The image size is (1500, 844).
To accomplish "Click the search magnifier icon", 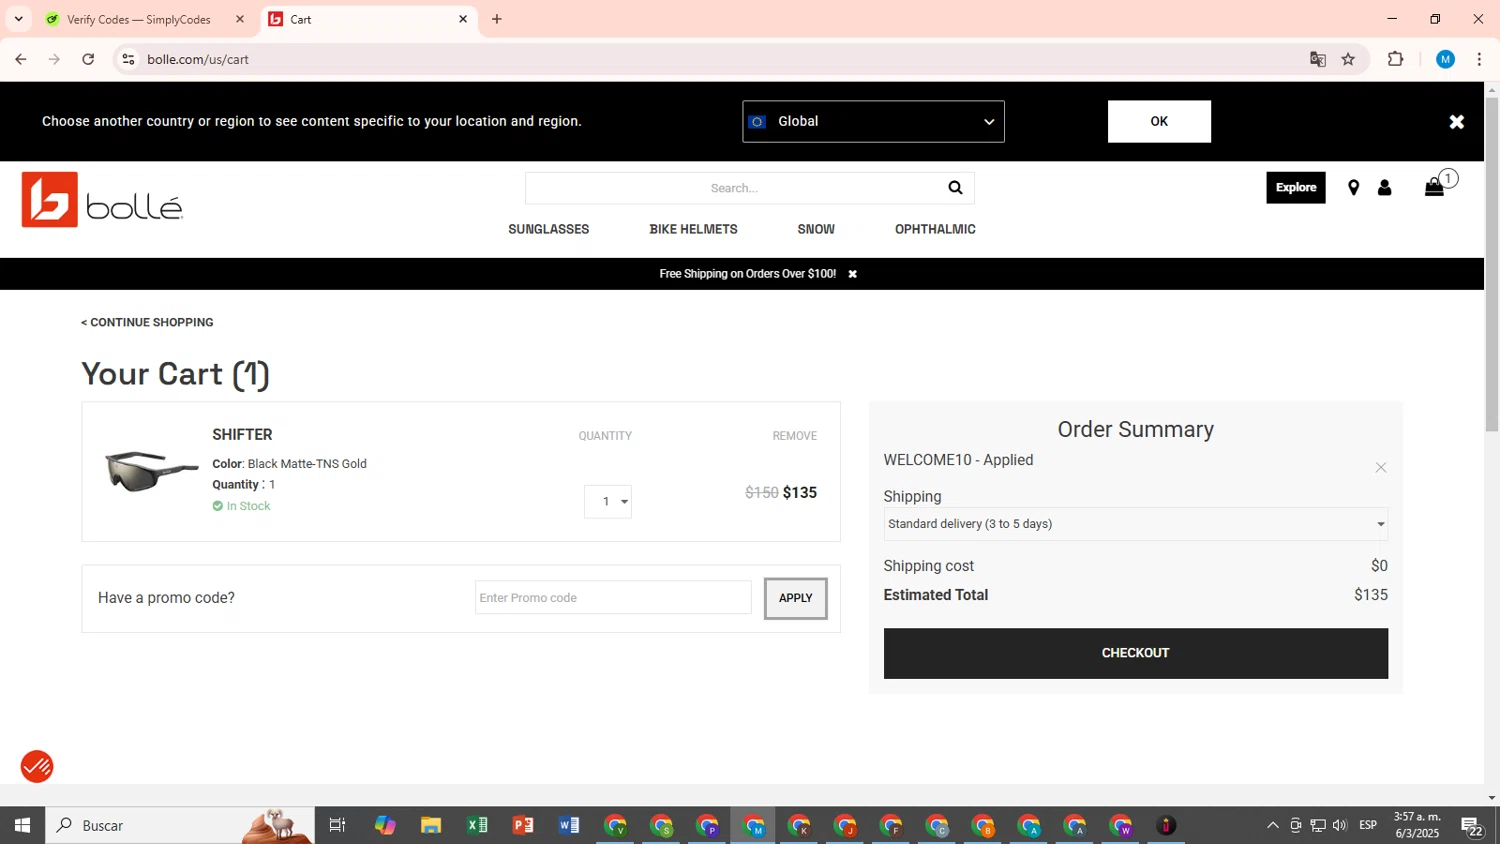I will click(955, 187).
